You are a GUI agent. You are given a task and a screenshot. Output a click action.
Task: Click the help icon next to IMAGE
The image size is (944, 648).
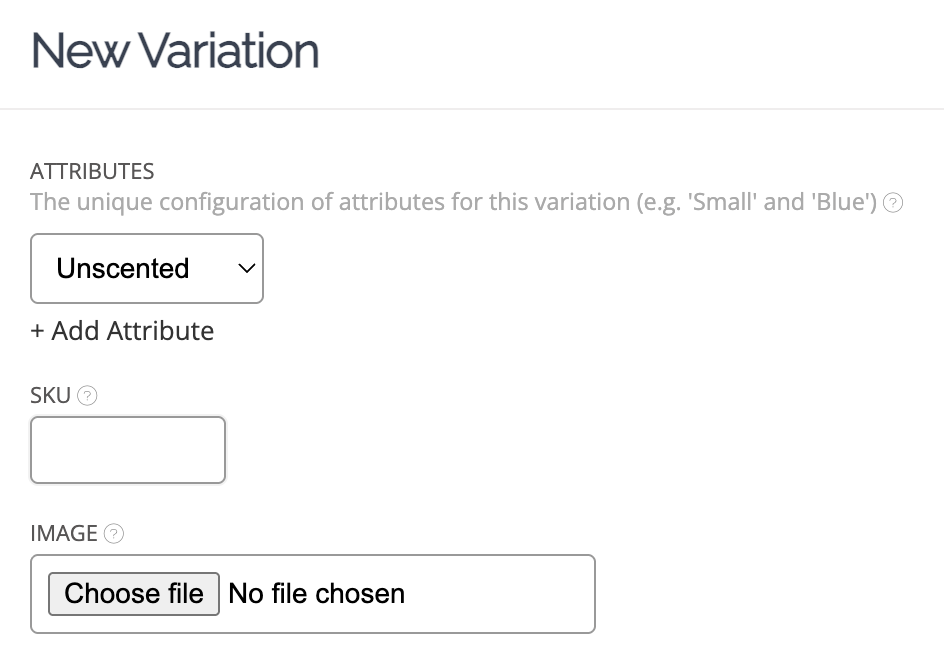click(x=114, y=534)
